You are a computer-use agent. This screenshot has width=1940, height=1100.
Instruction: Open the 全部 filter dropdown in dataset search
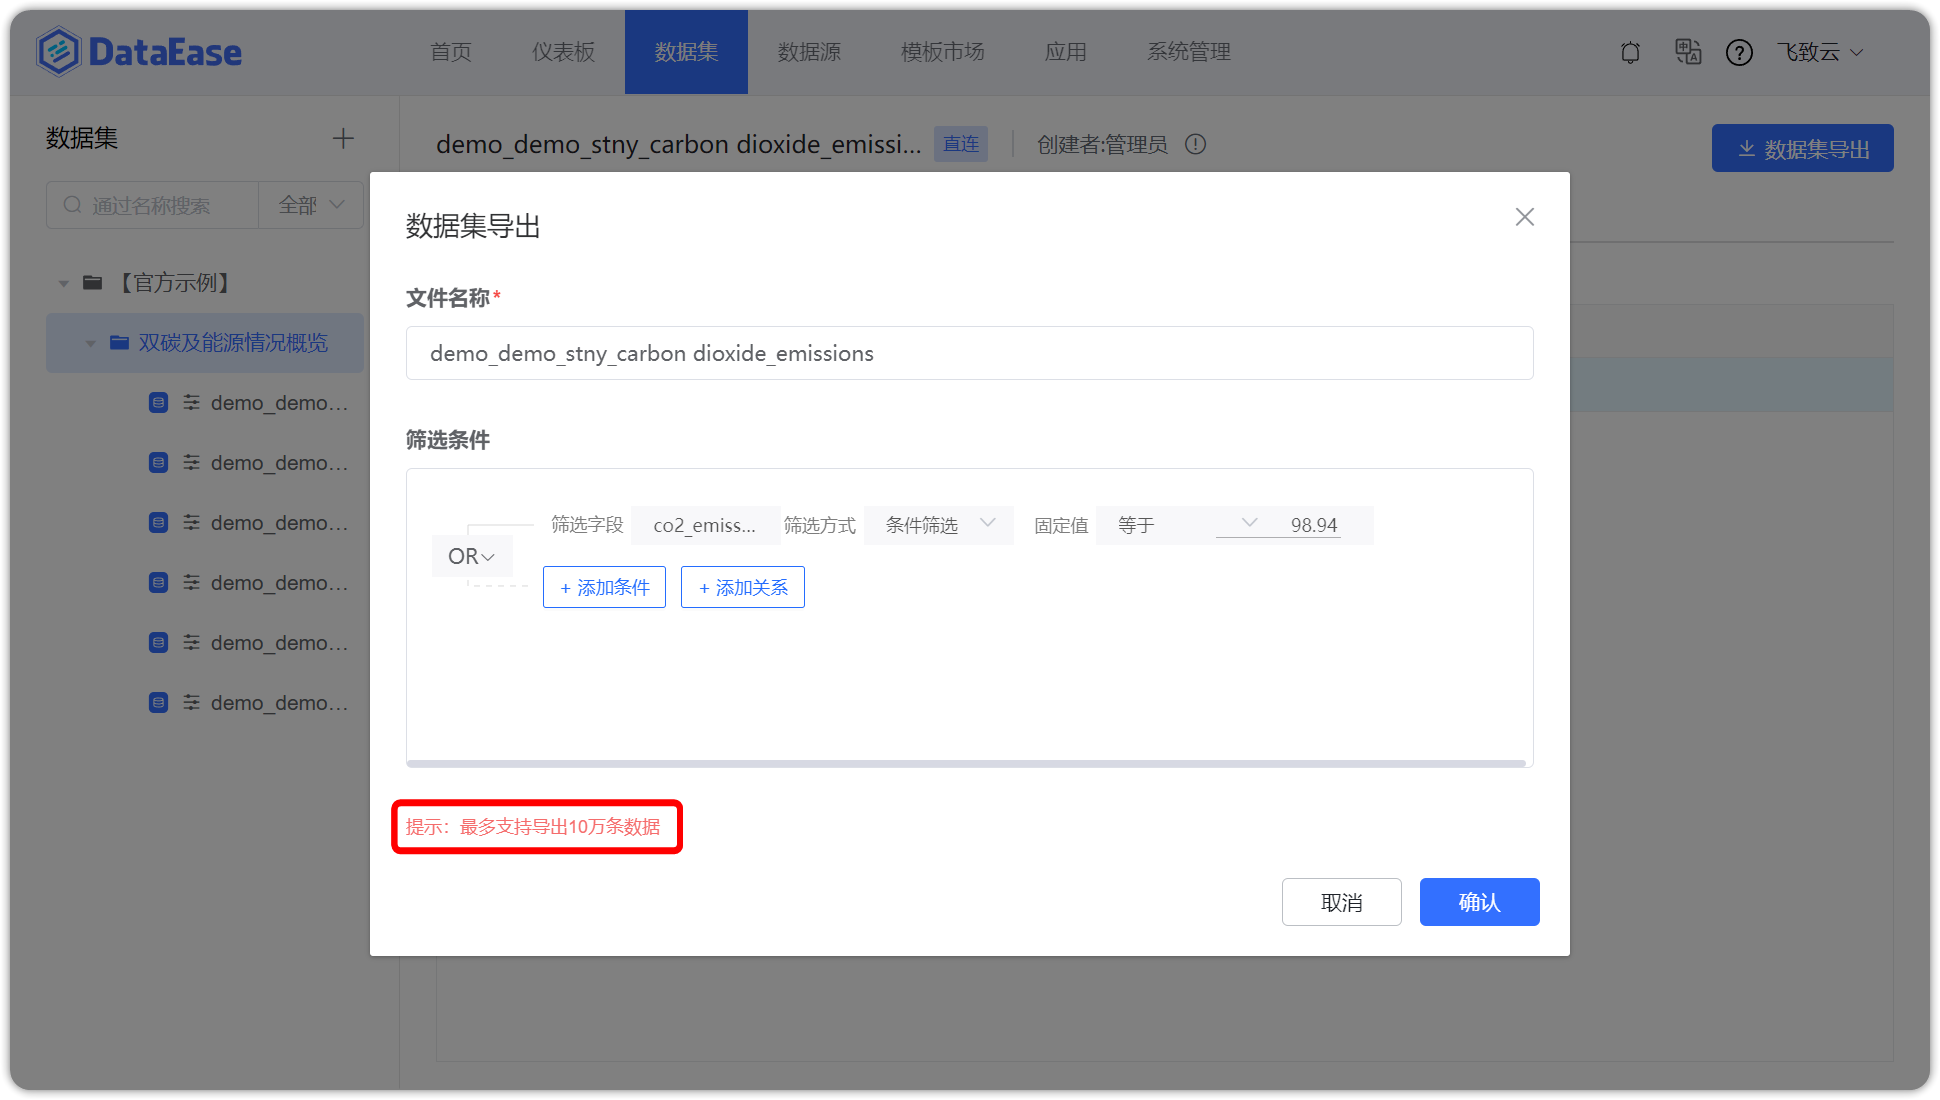tap(310, 204)
